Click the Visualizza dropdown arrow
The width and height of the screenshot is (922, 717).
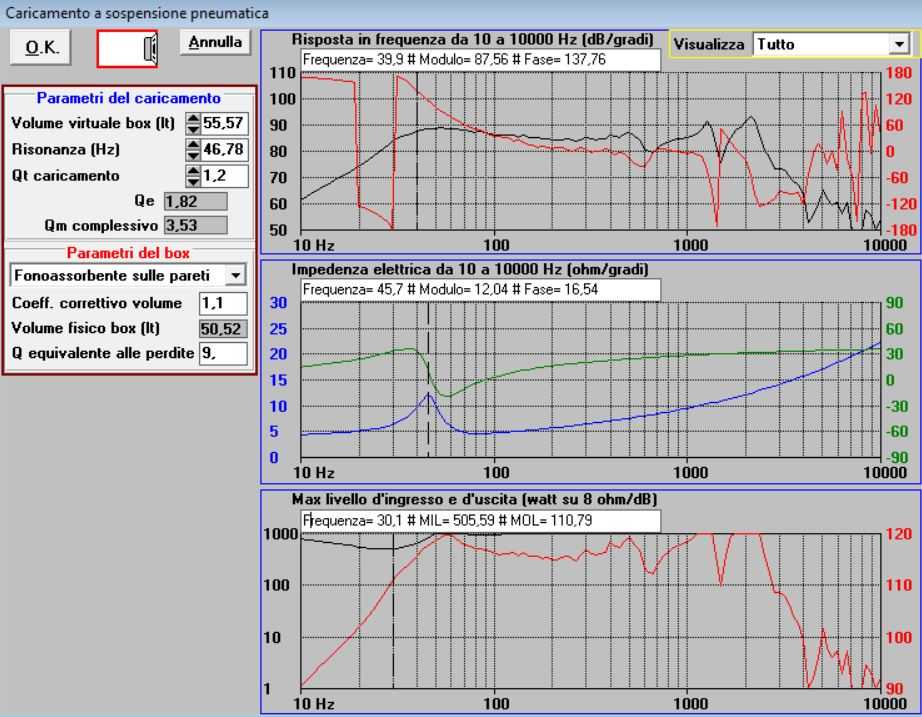point(898,44)
